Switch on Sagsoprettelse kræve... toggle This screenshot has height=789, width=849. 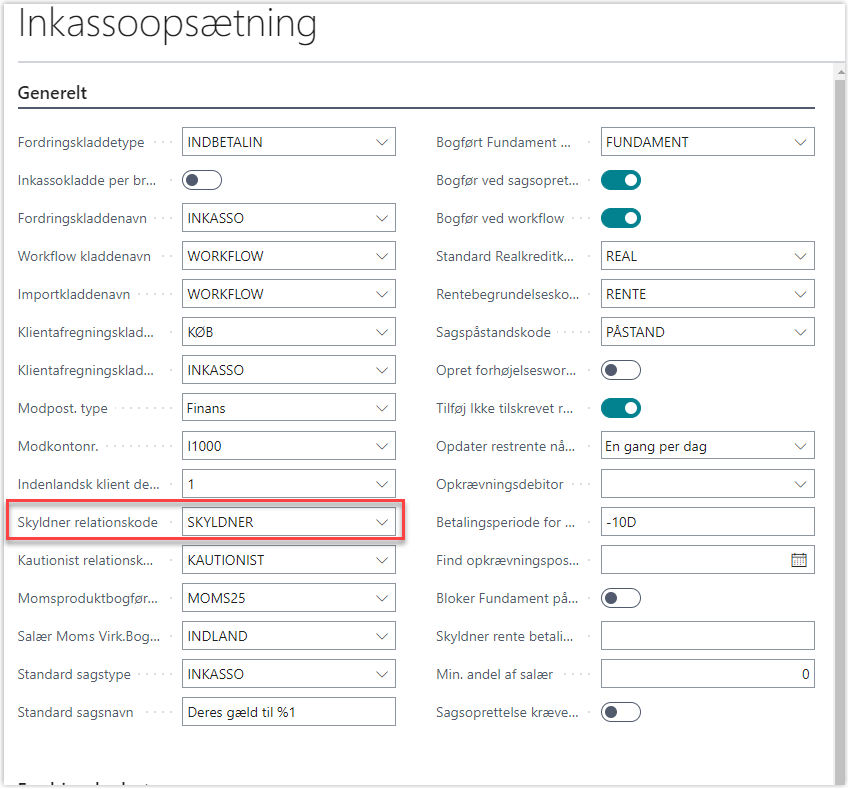(620, 712)
